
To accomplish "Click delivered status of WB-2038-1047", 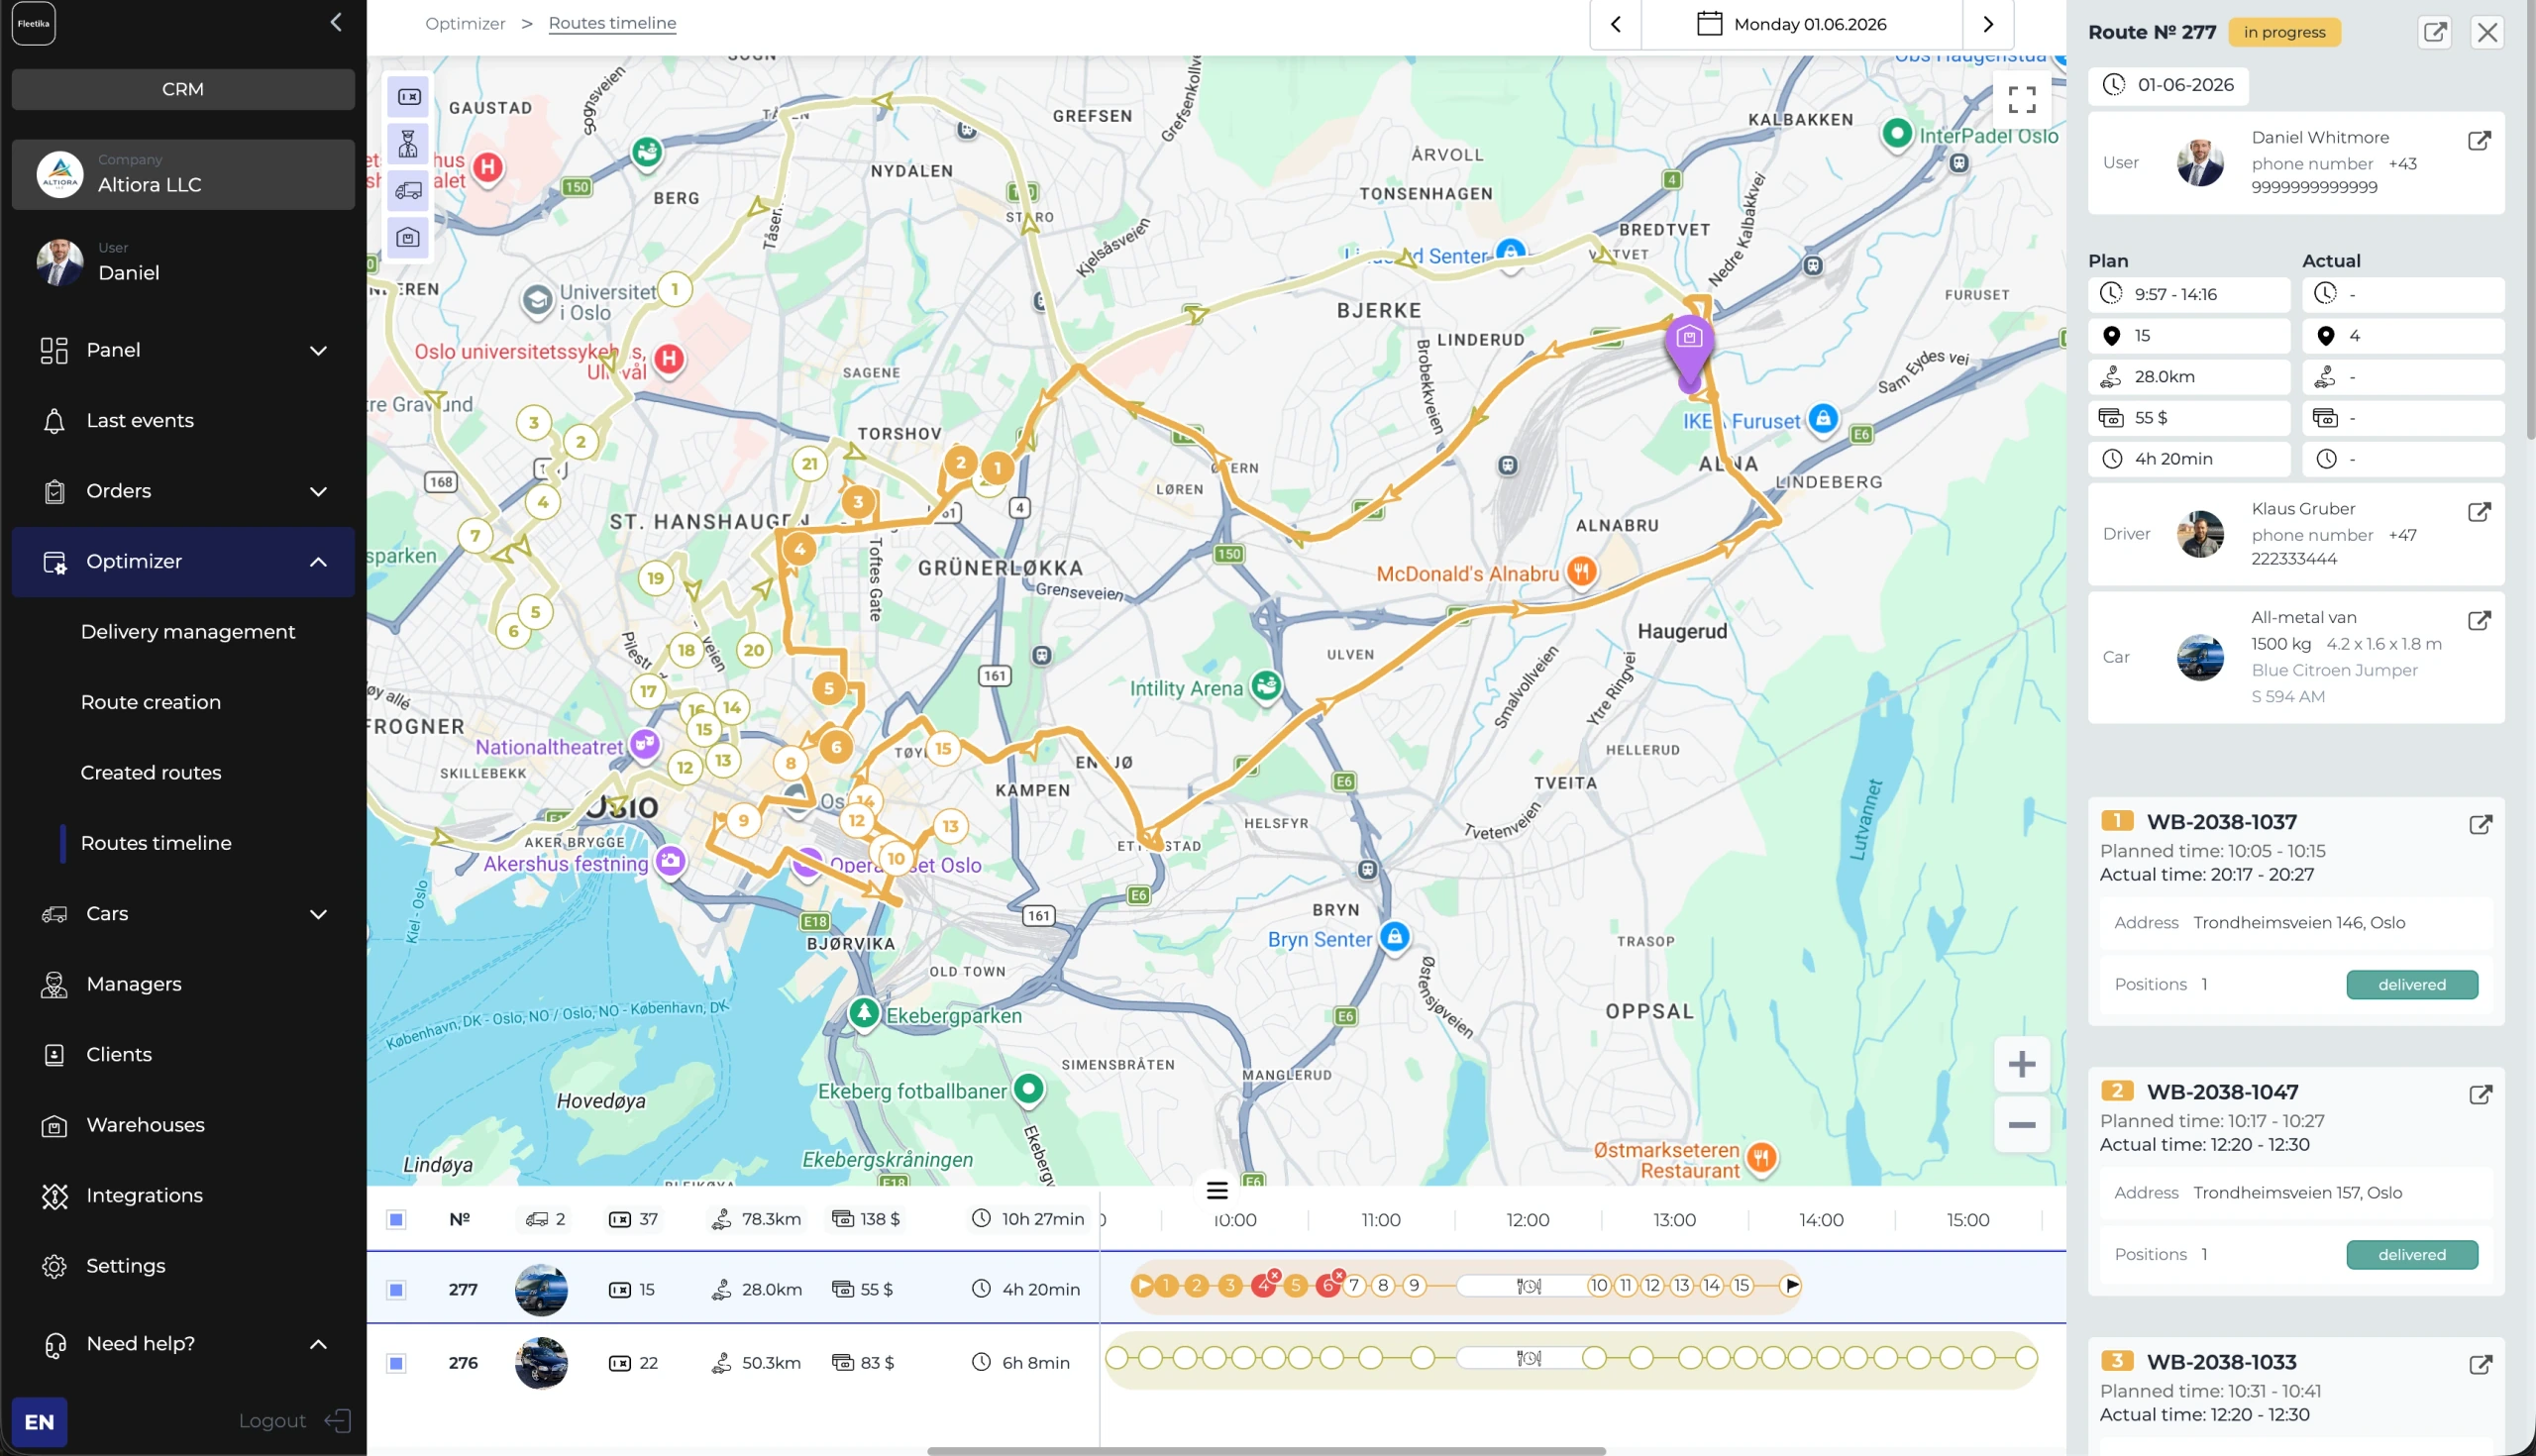I will pyautogui.click(x=2412, y=1255).
